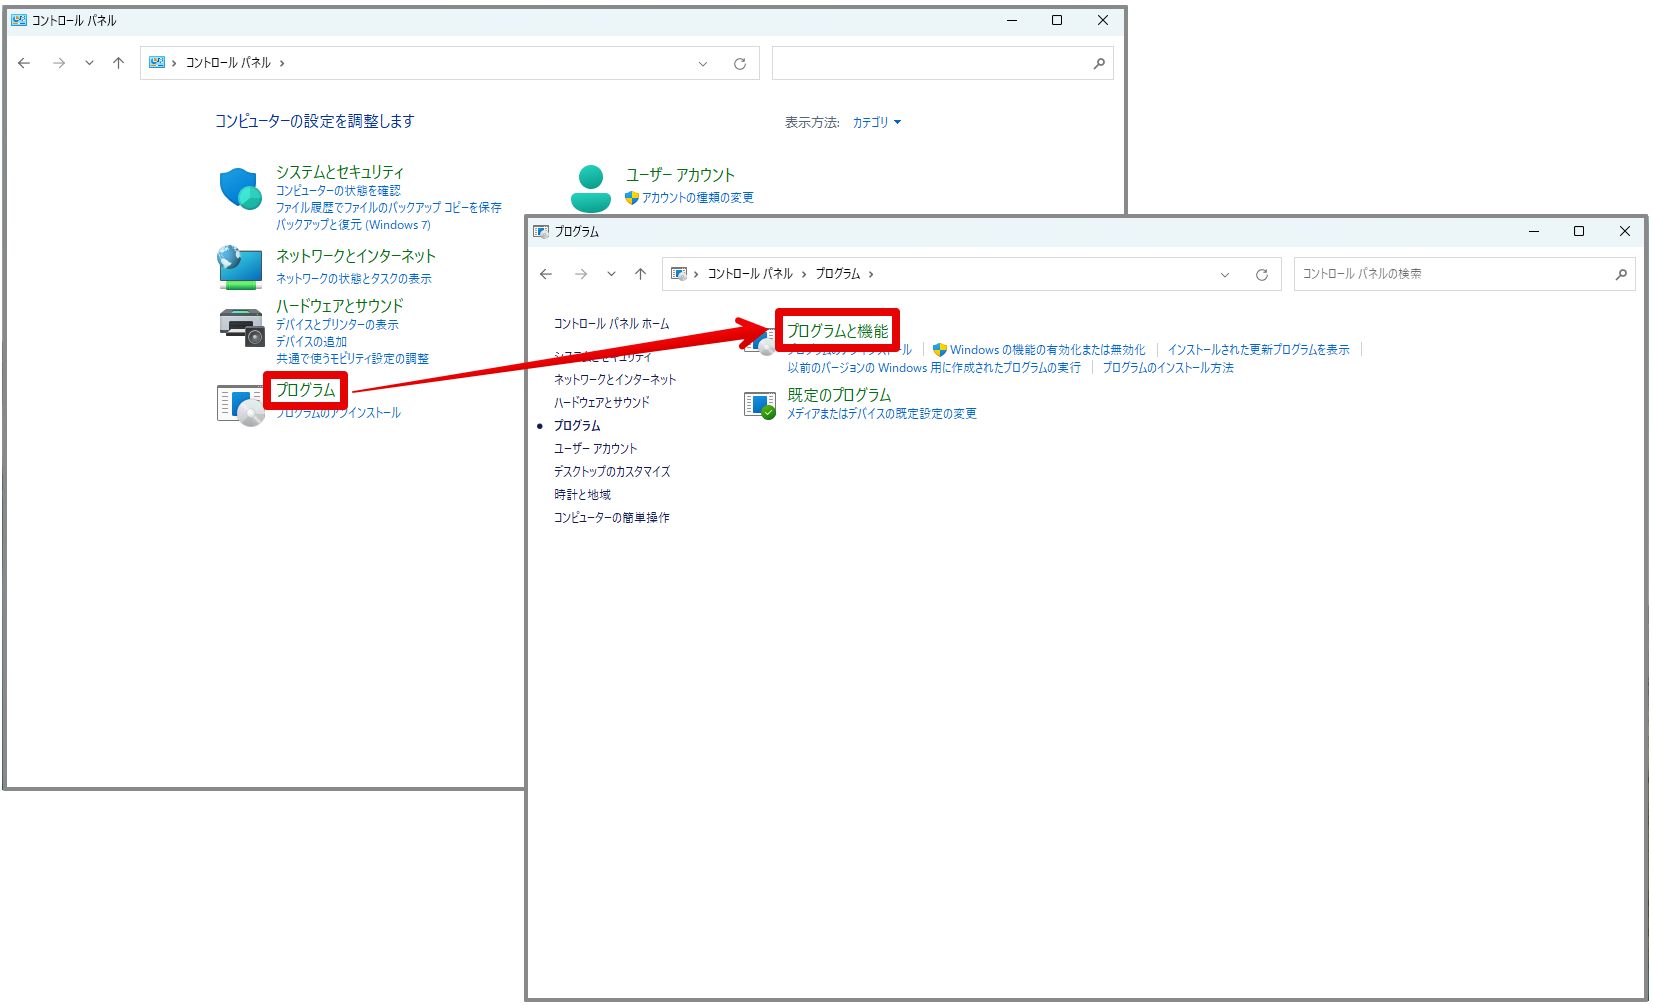Open the プログラム category link
Viewport: 1653px width, 1005px height.
[x=306, y=390]
